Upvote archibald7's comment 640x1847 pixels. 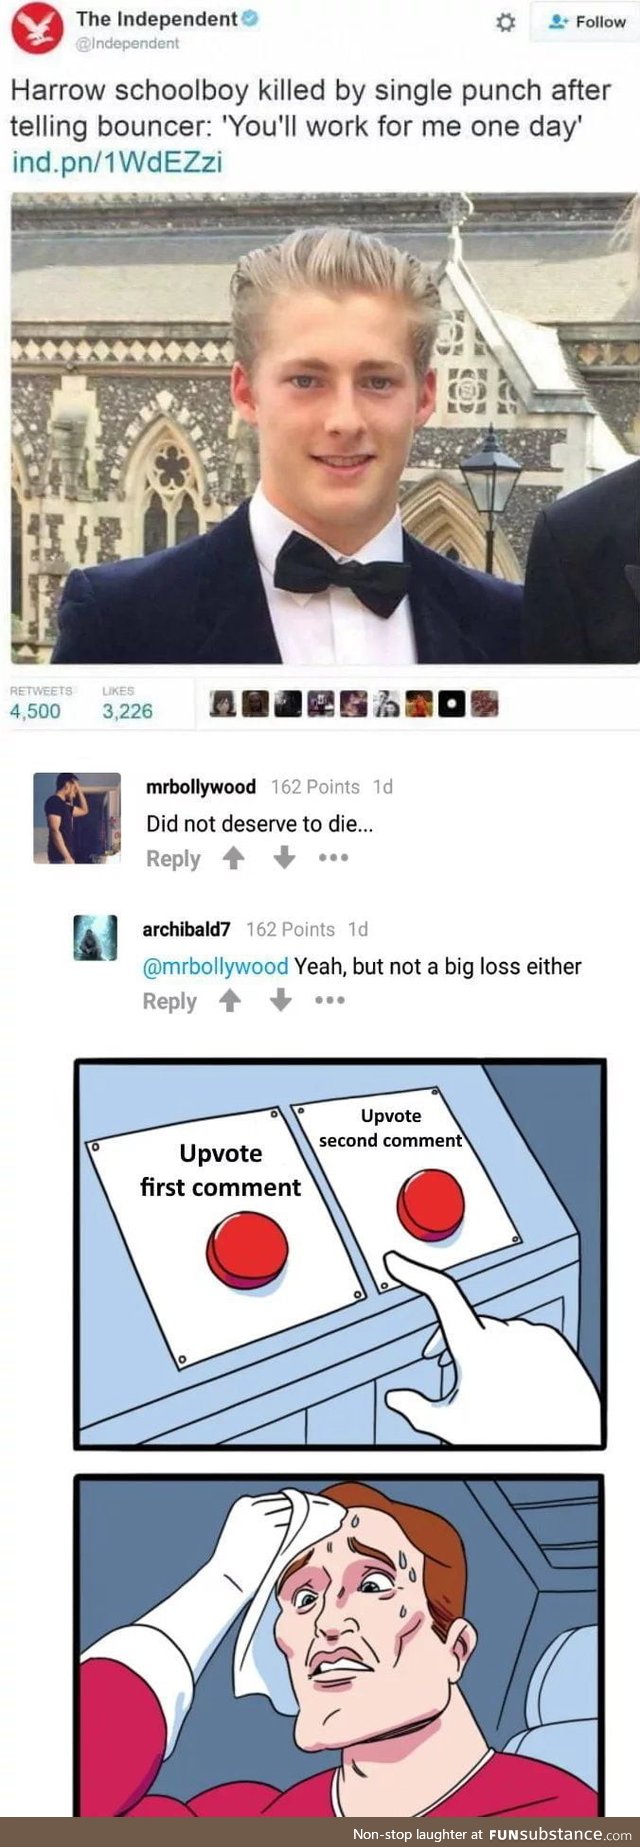point(230,1000)
